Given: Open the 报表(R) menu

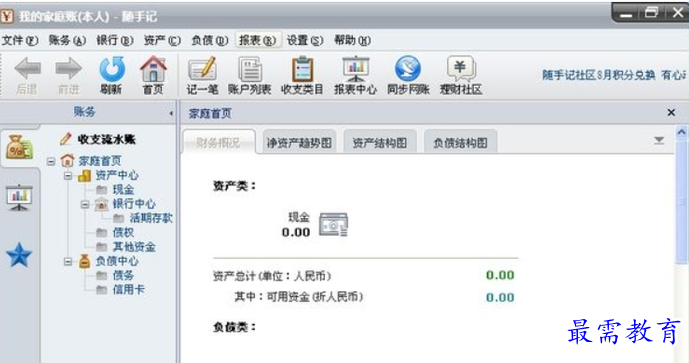Looking at the screenshot, I should 257,40.
